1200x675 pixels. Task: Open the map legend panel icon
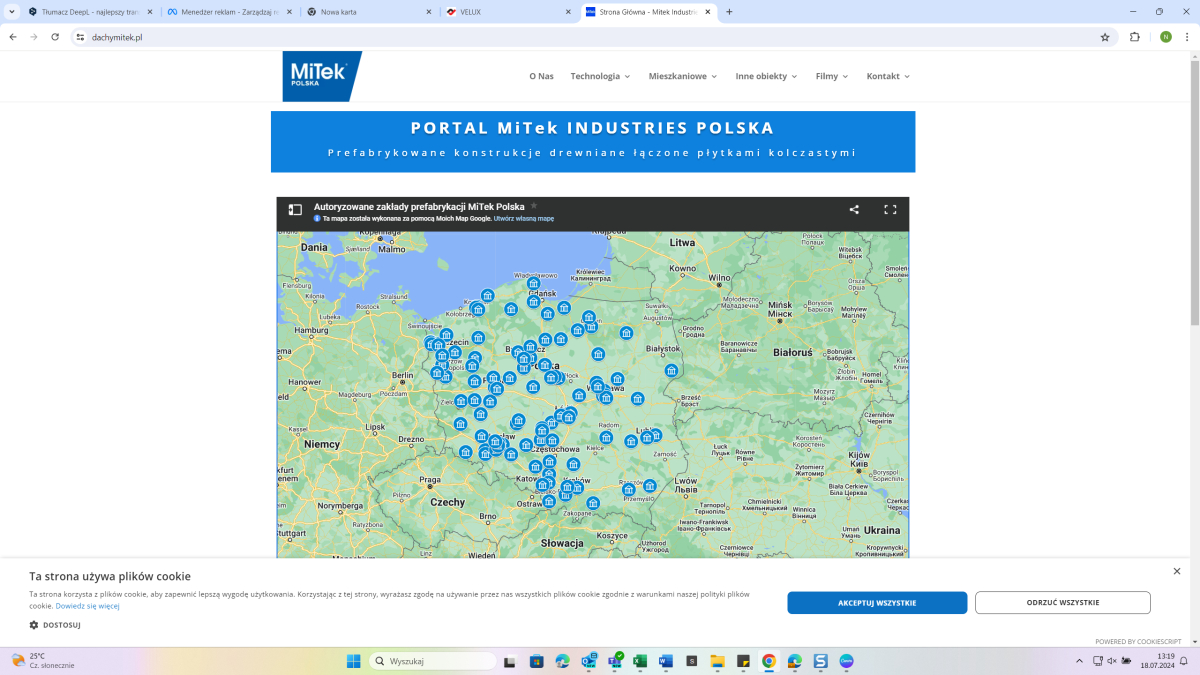pyautogui.click(x=295, y=210)
